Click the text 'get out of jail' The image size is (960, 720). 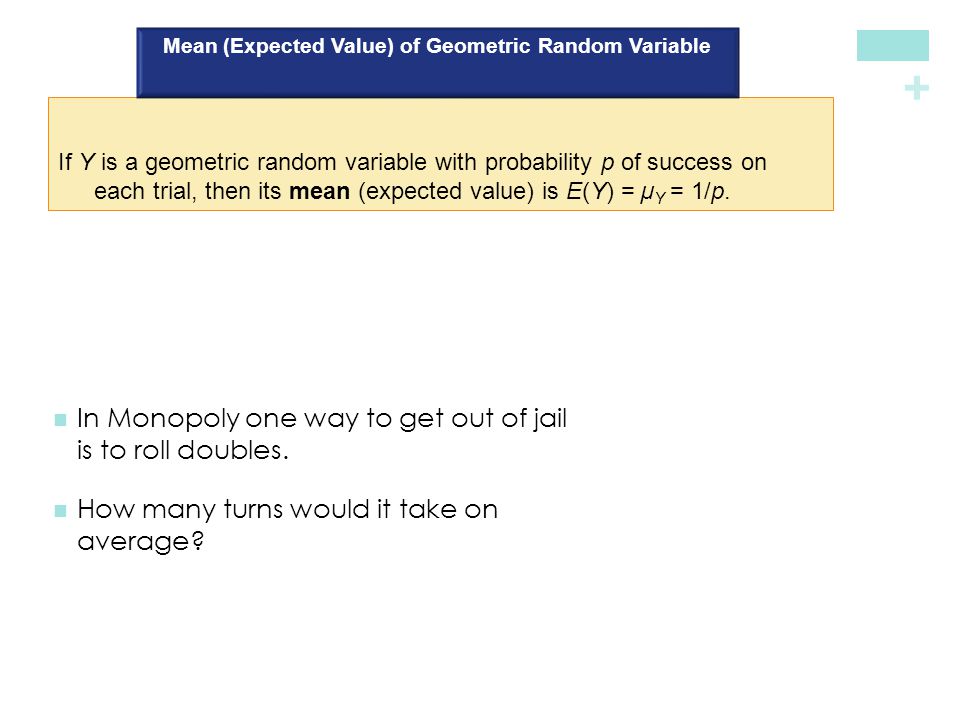483,419
